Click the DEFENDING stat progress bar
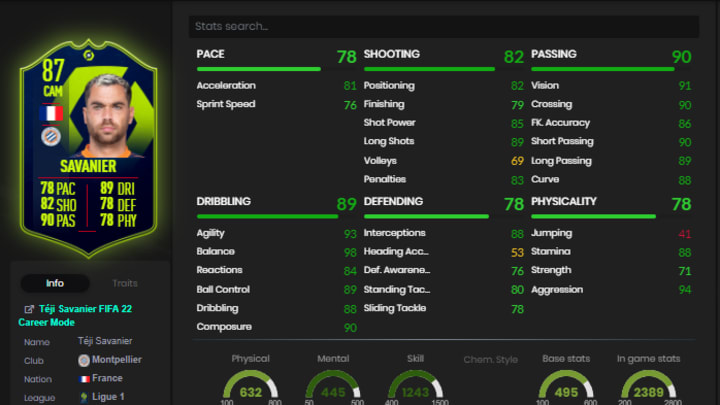The image size is (720, 405). [x=444, y=216]
